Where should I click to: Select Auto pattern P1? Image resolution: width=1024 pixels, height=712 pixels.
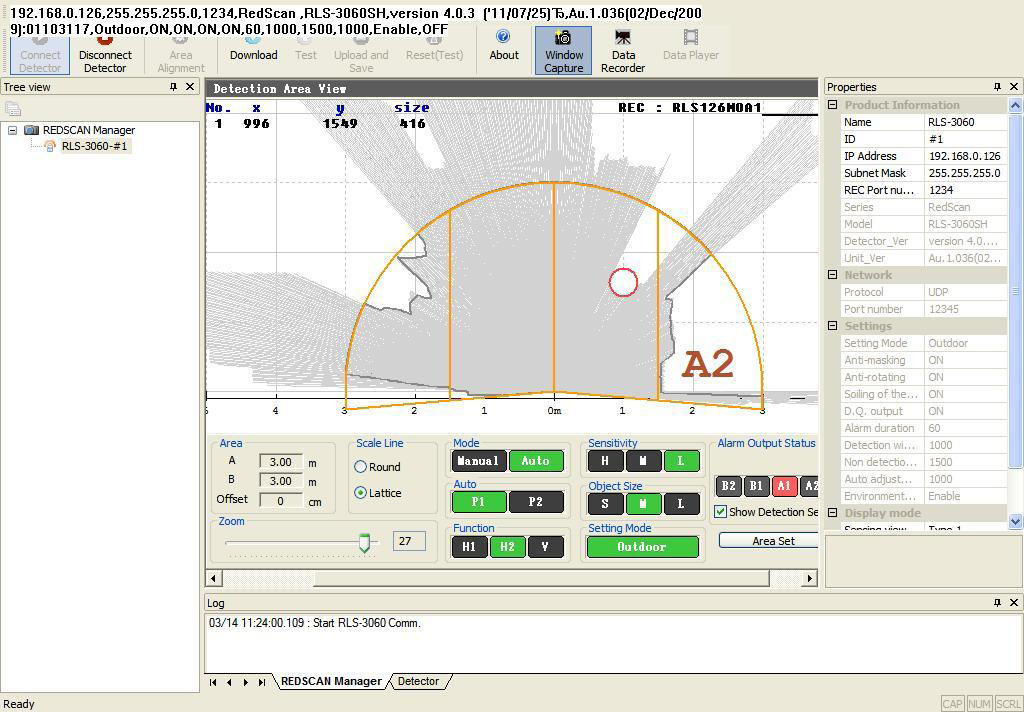pyautogui.click(x=479, y=502)
